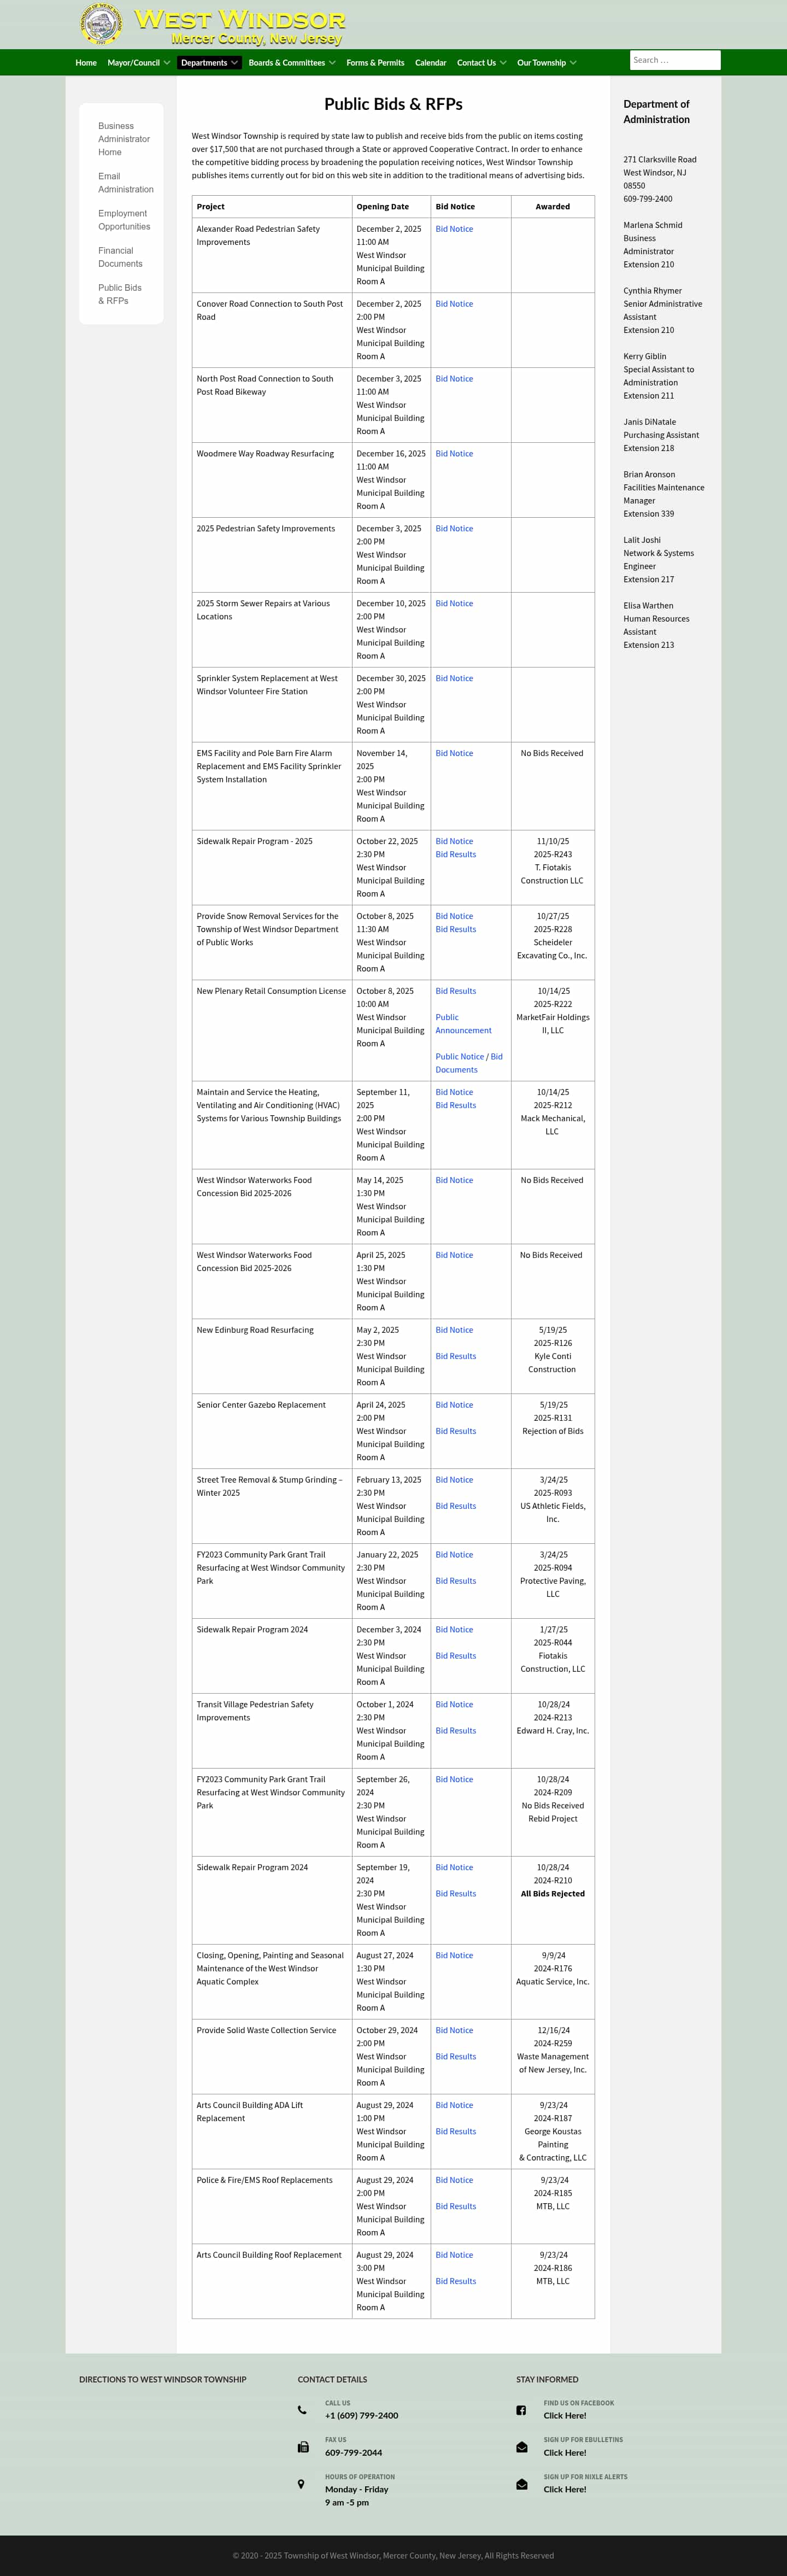This screenshot has width=787, height=2576.
Task: Click Here link for eBulletins signup
Action: [x=565, y=2453]
